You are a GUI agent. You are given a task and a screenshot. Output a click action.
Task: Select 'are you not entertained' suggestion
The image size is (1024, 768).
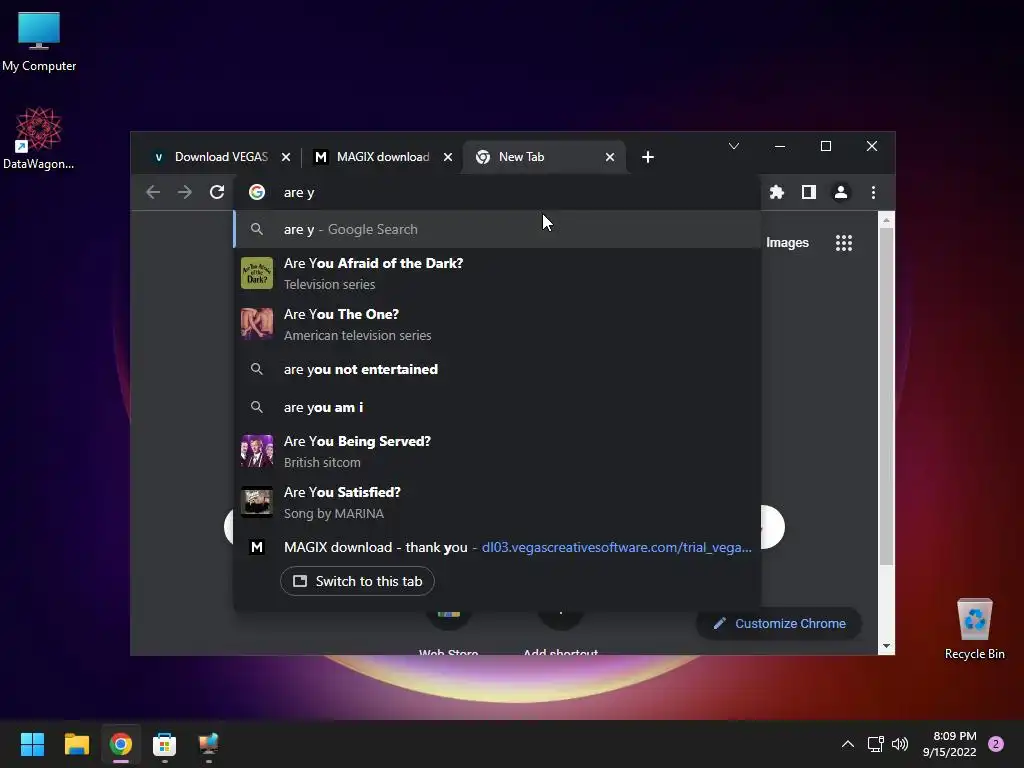click(x=497, y=369)
